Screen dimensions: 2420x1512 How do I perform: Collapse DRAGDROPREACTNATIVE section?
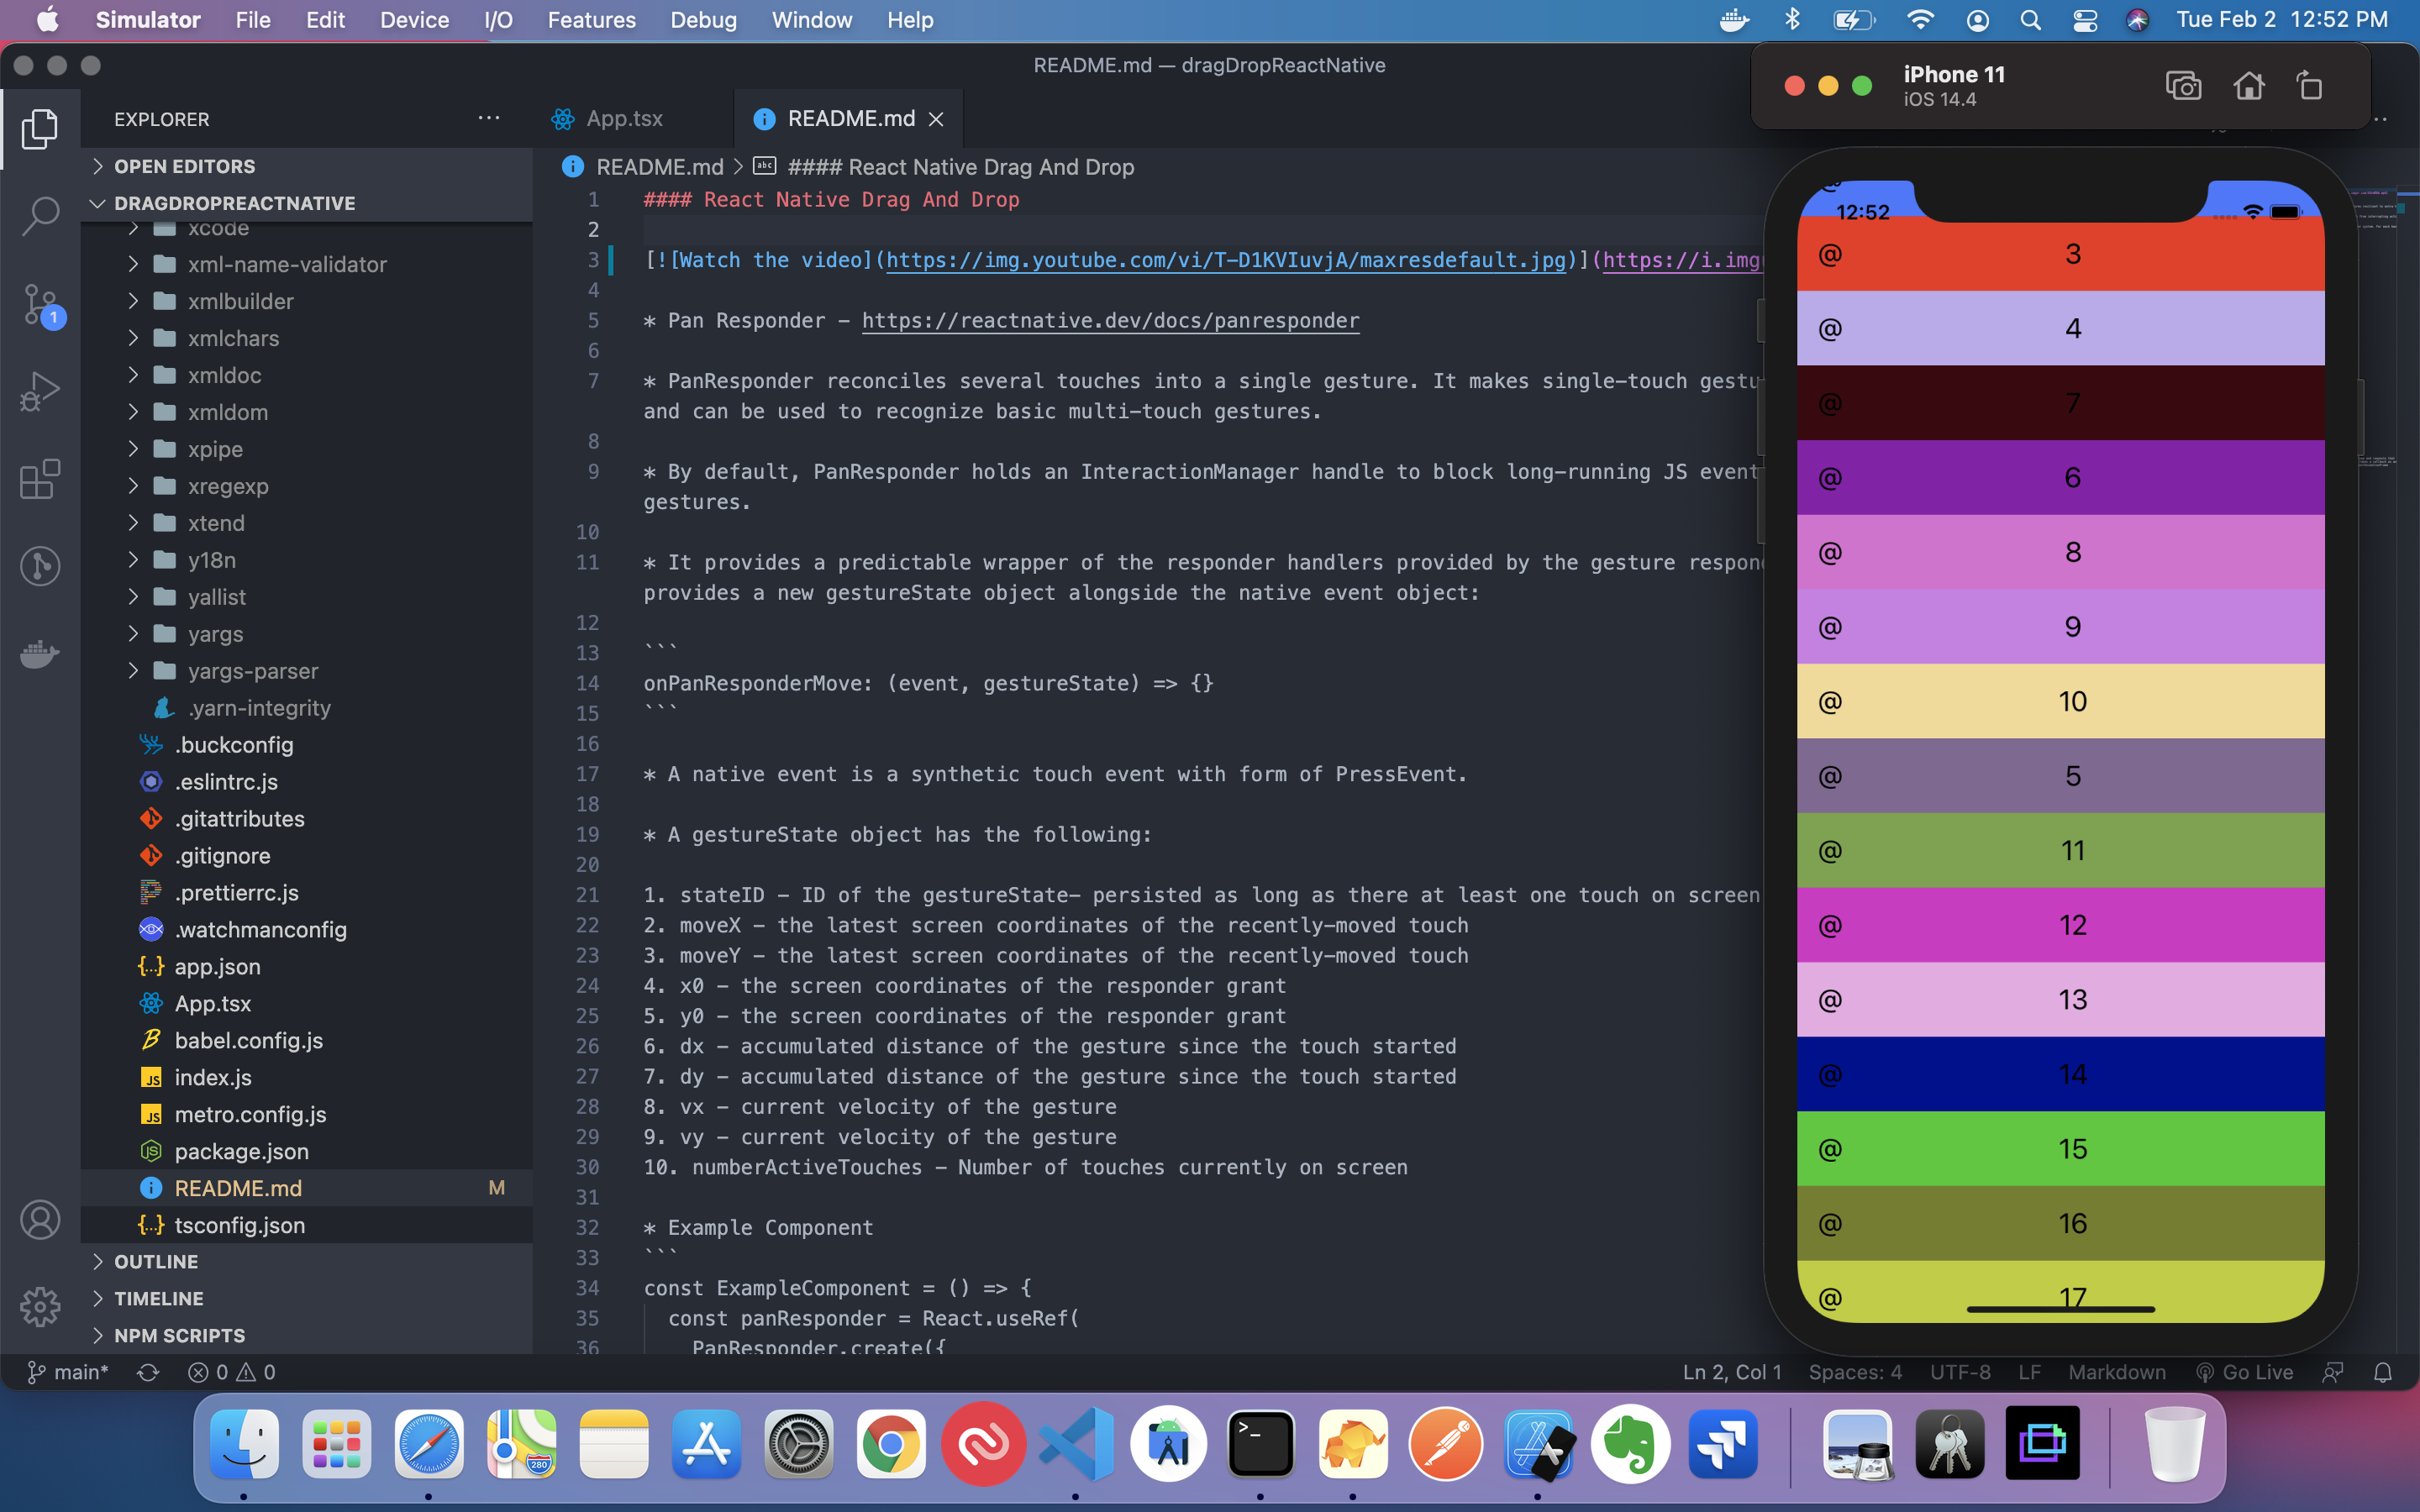306,203
